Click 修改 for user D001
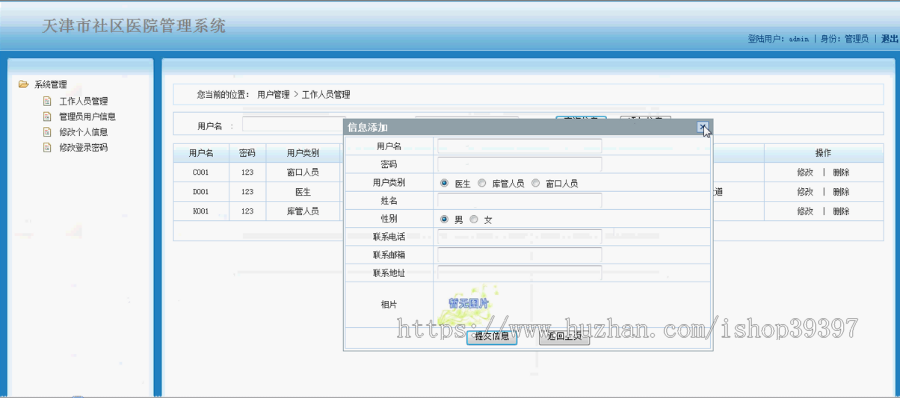Viewport: 900px width, 398px height. [805, 192]
